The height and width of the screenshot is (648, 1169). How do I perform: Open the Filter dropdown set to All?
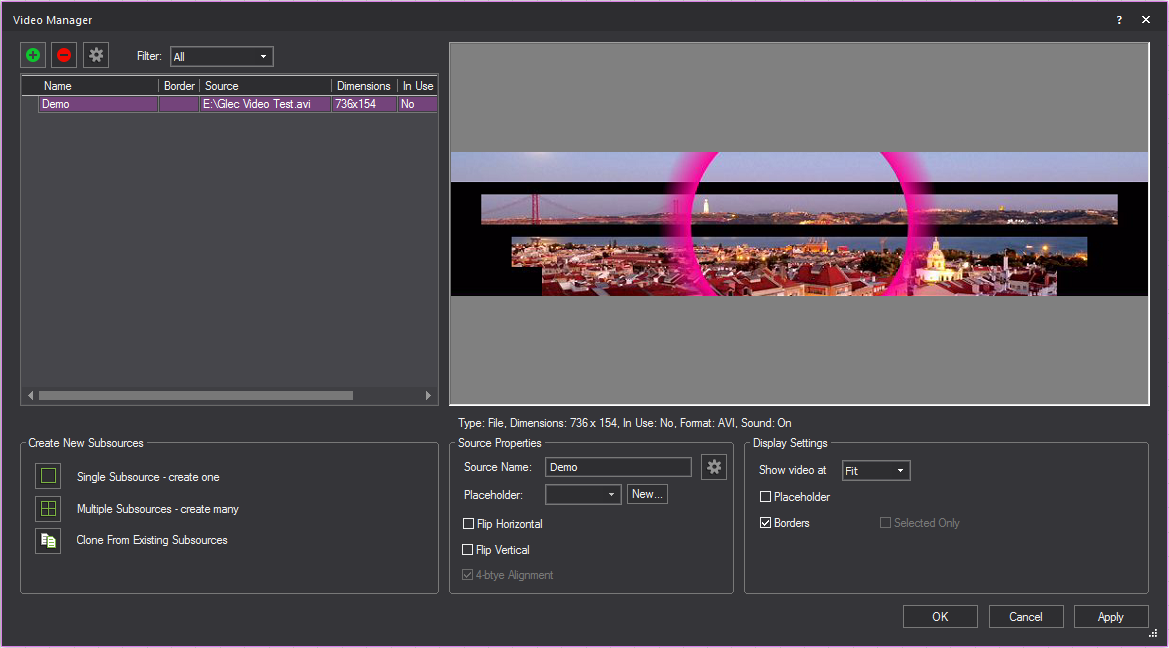[x=221, y=57]
